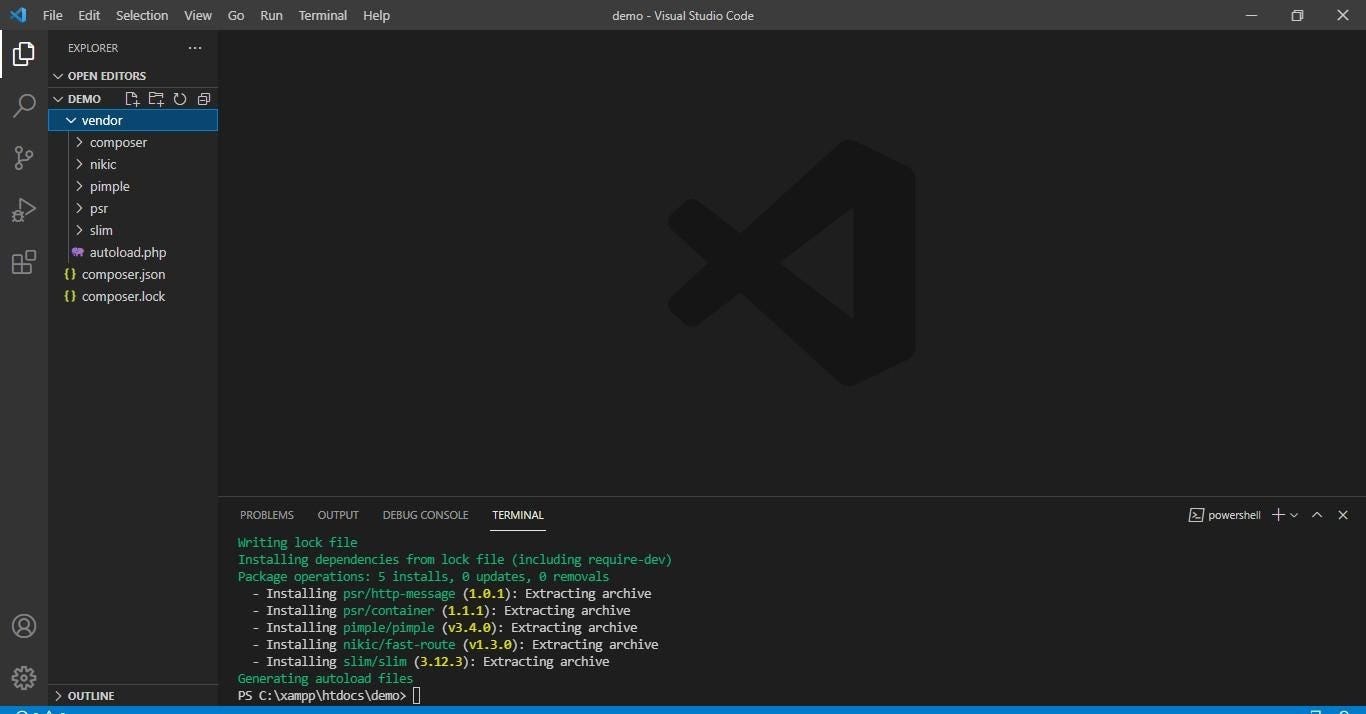Minimize the VS Code window
The height and width of the screenshot is (714, 1366).
(1252, 15)
